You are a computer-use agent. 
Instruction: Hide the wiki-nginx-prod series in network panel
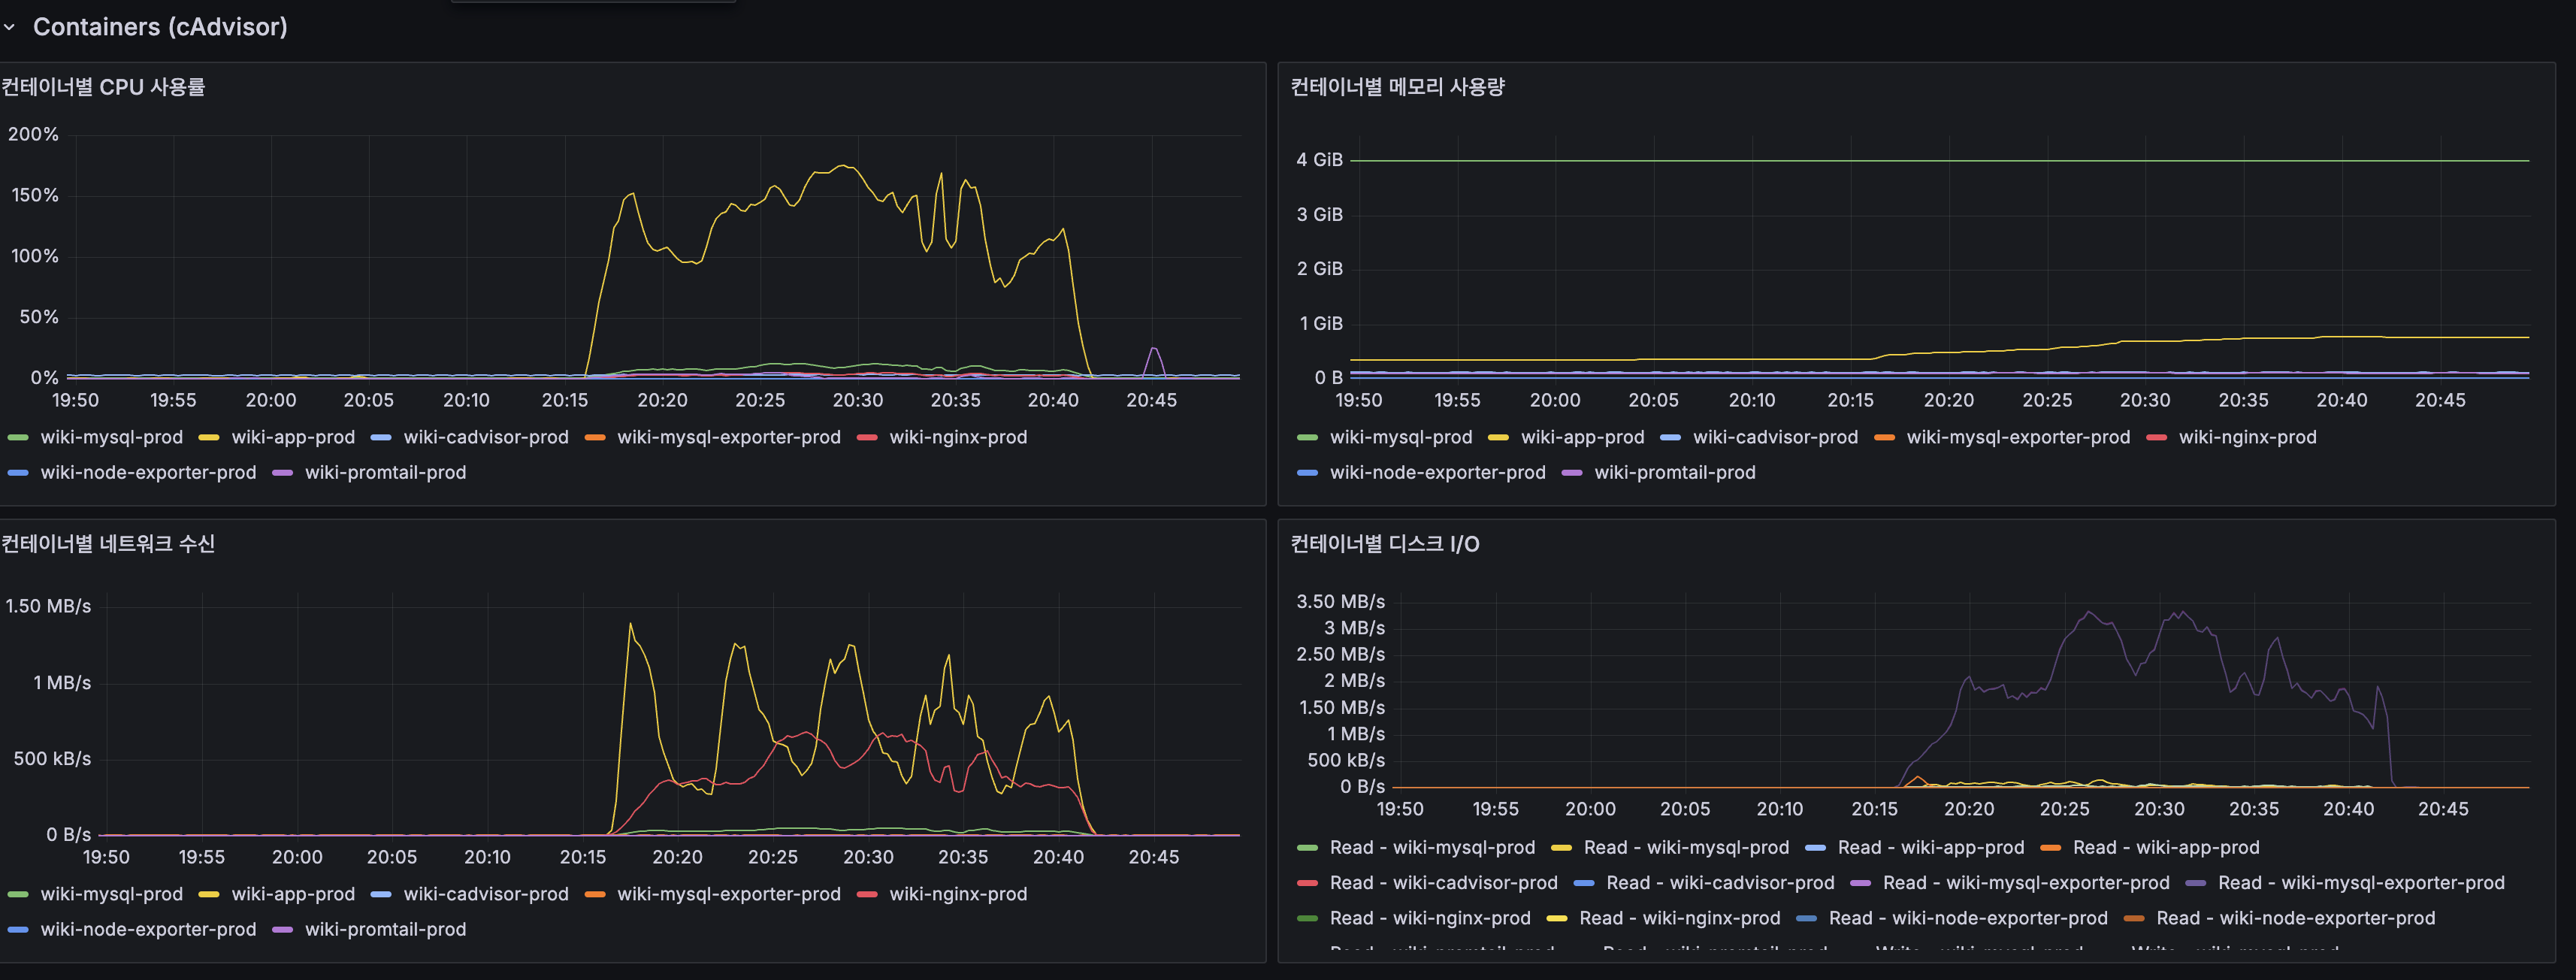[959, 894]
